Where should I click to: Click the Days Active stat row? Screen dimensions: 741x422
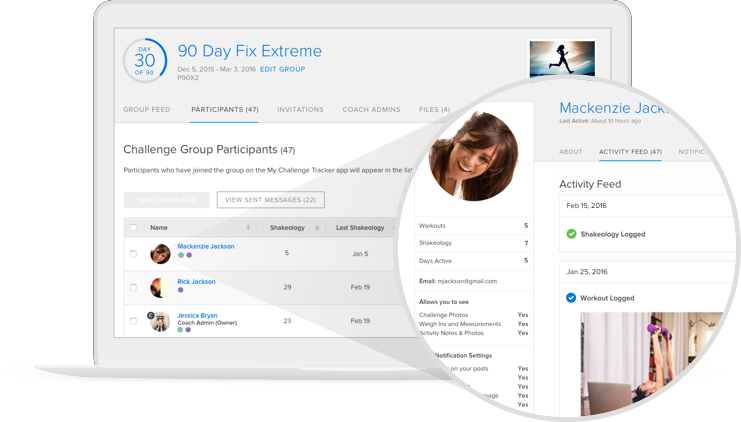click(474, 261)
